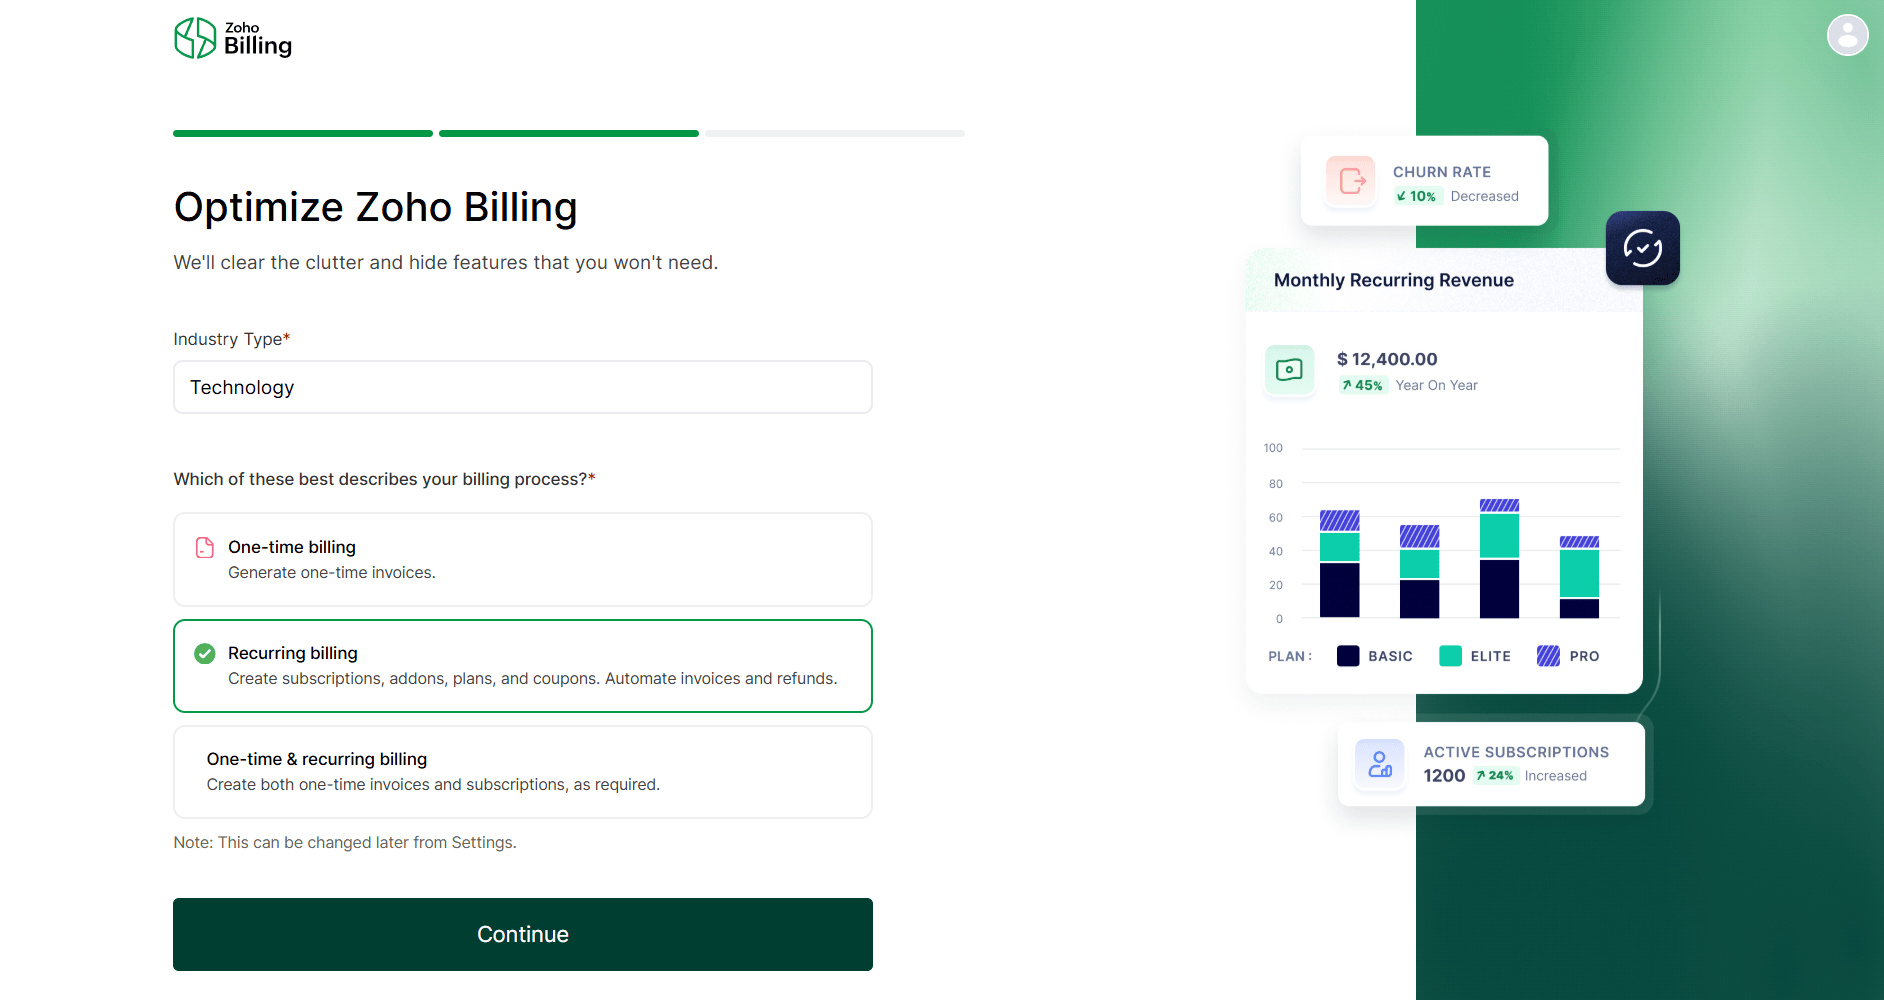Viewport: 1884px width, 1000px height.
Task: Click the 'Generate one-time invoices.' description
Action: (332, 573)
